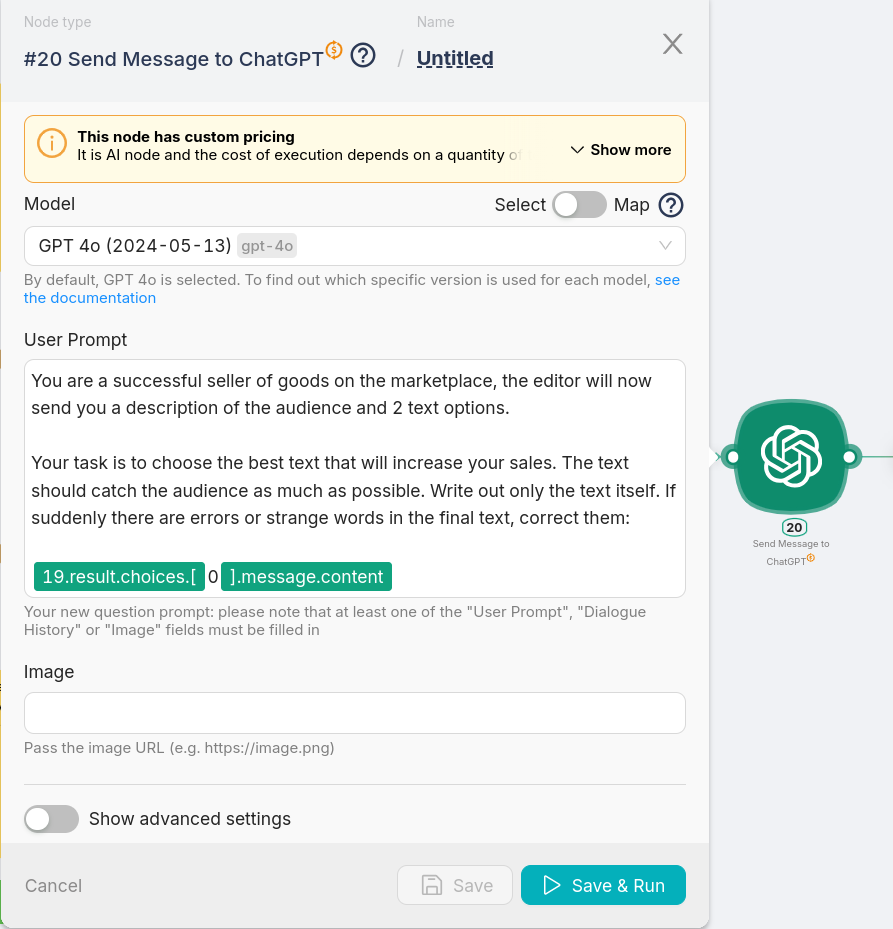The height and width of the screenshot is (929, 893).
Task: Close the node settings panel
Action: (x=673, y=44)
